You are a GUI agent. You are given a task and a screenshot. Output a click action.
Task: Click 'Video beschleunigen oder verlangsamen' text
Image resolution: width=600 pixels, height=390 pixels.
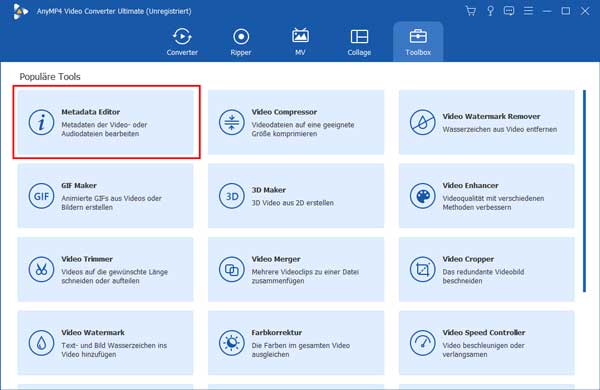483,350
